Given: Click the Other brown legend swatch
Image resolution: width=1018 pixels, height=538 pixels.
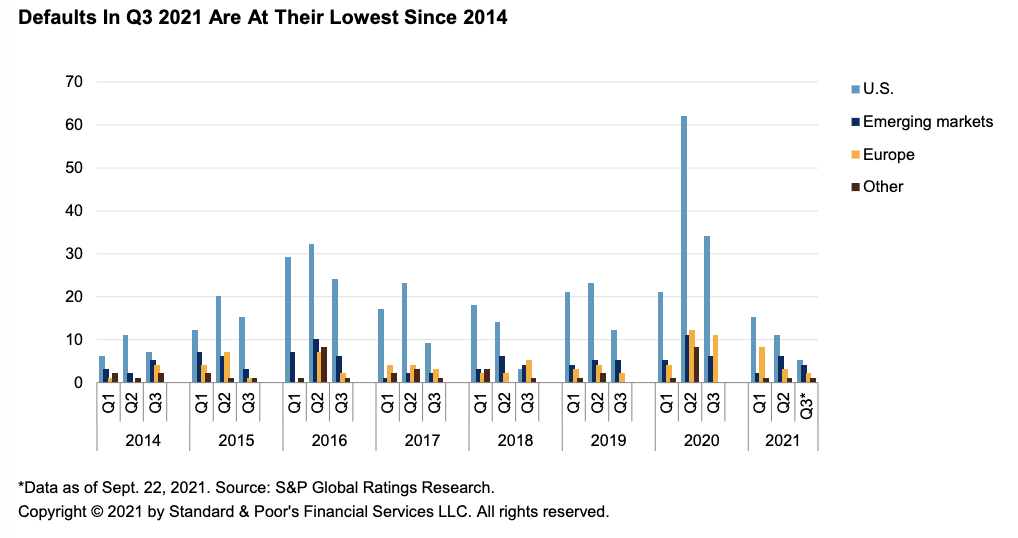Looking at the screenshot, I should (x=852, y=187).
